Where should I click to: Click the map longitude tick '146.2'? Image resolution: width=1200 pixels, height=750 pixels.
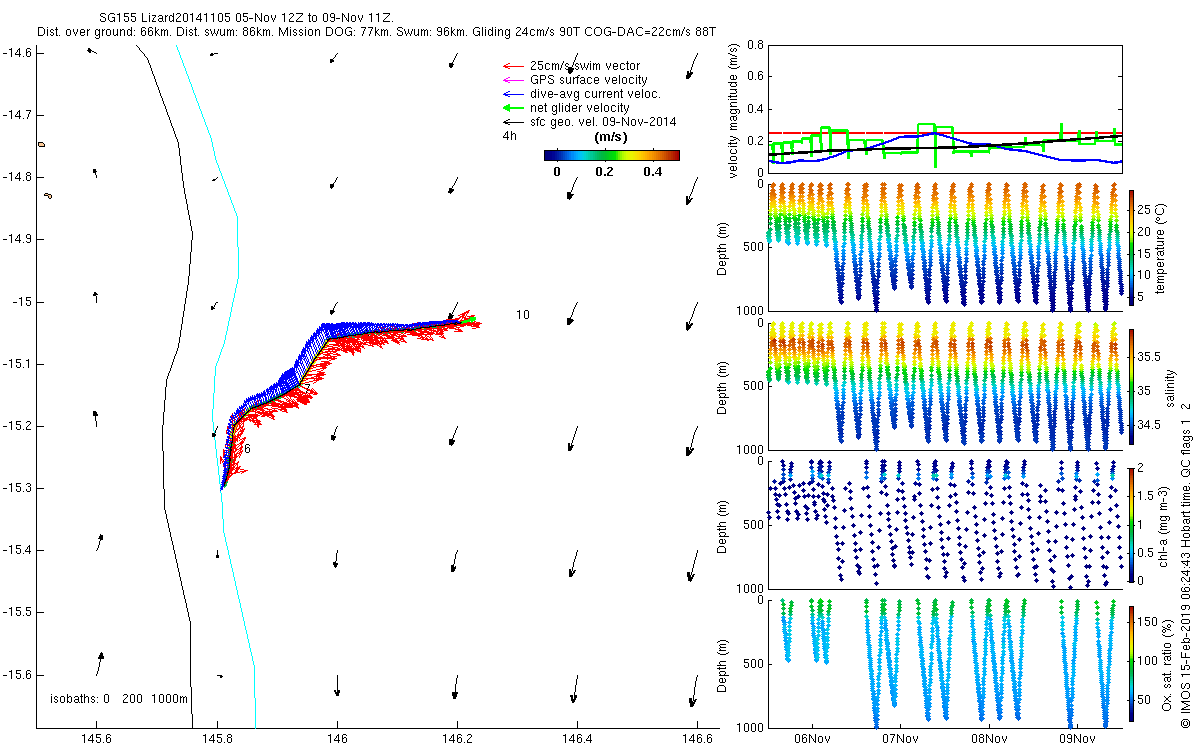tap(457, 739)
